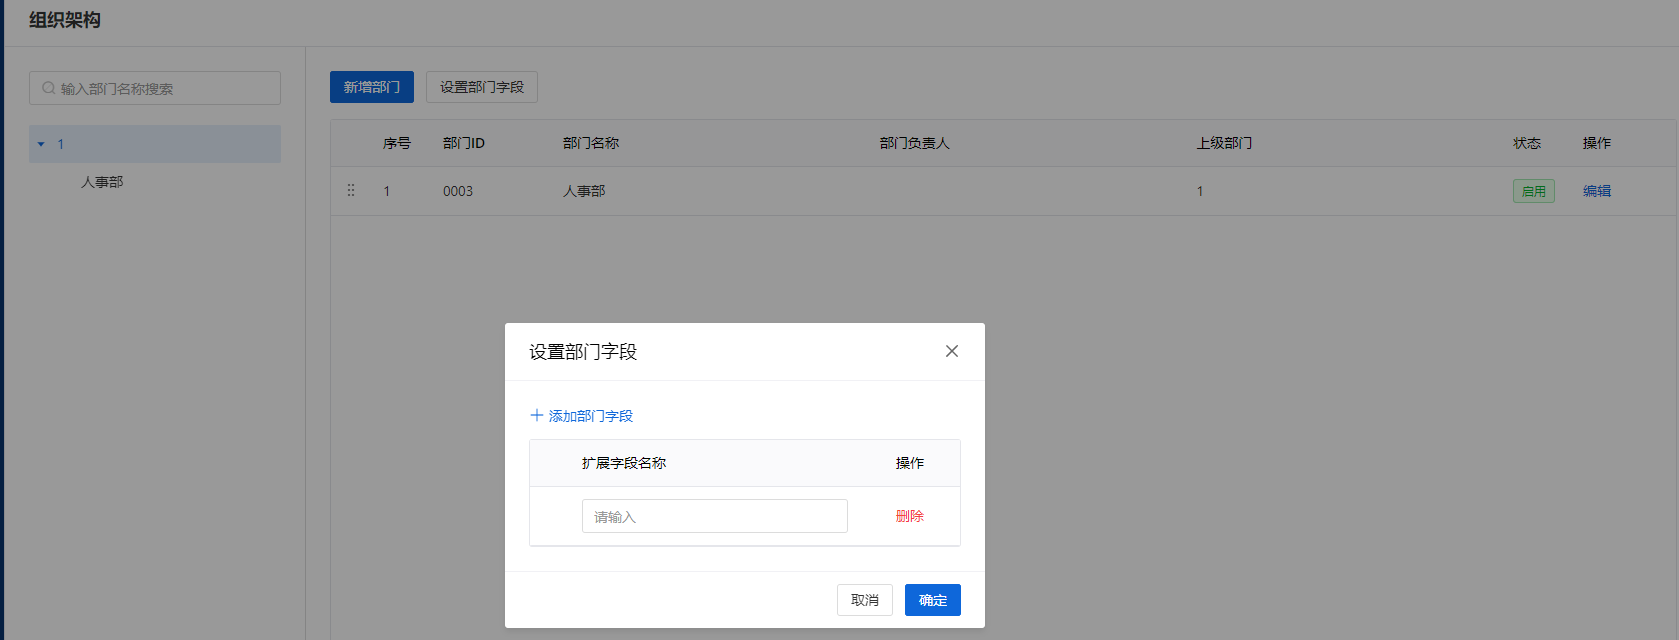Select 人事部 in the department tree

click(102, 182)
